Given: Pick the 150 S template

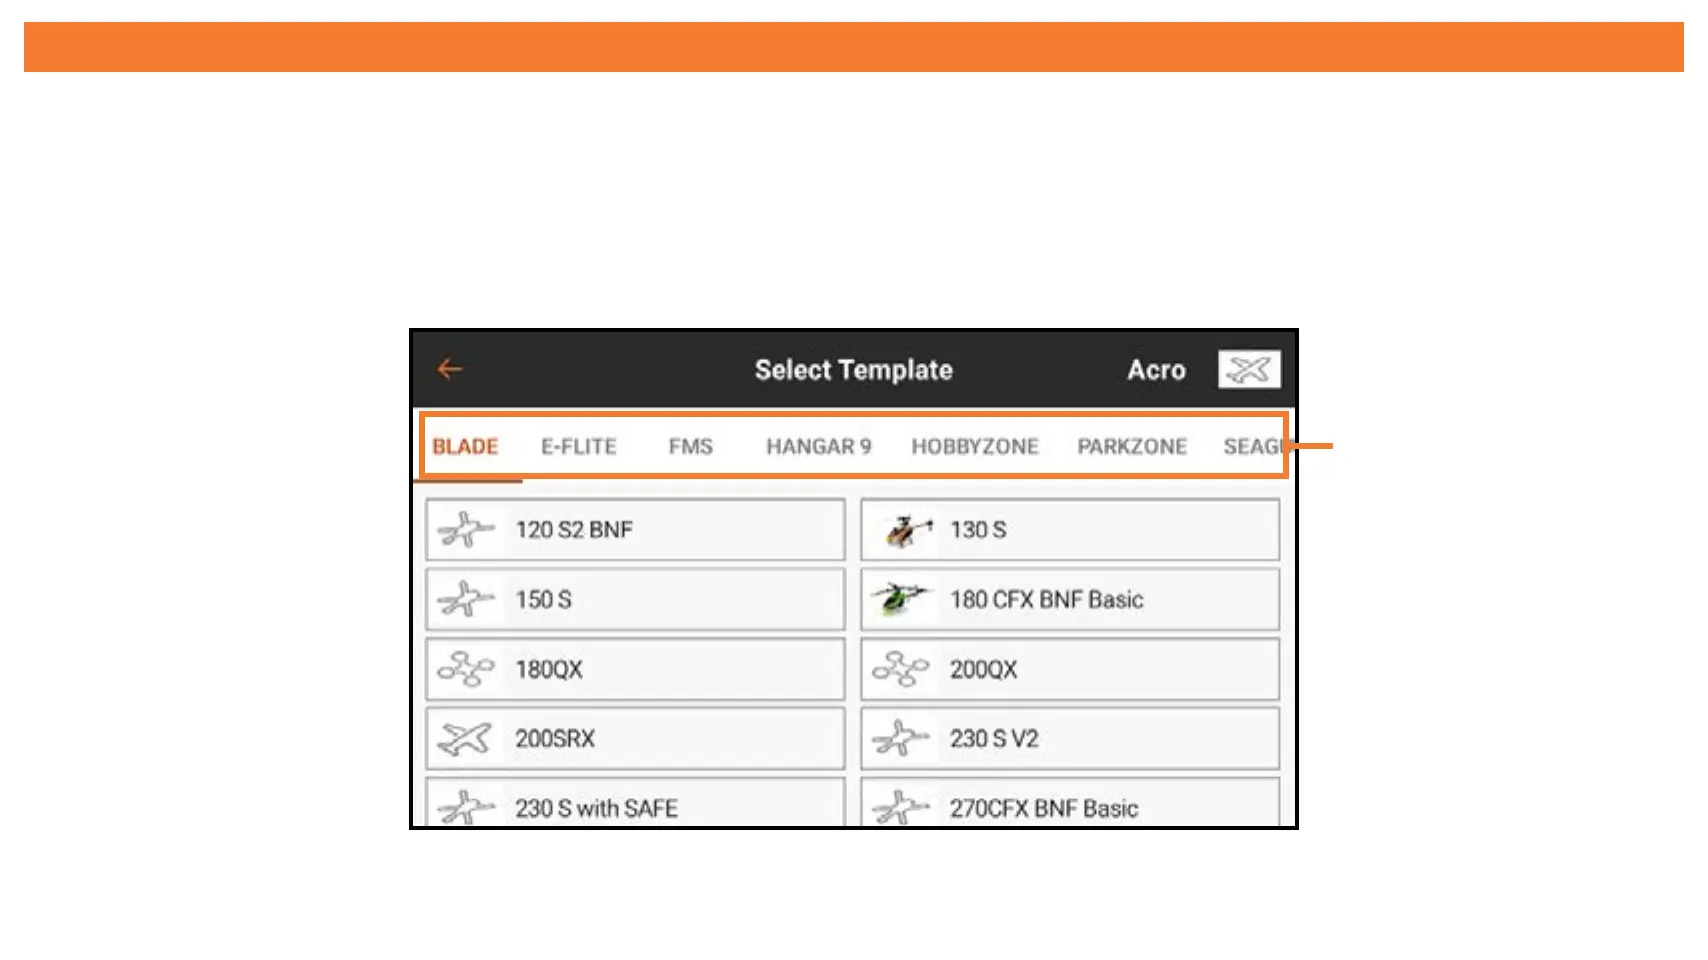Looking at the screenshot, I should coord(635,600).
